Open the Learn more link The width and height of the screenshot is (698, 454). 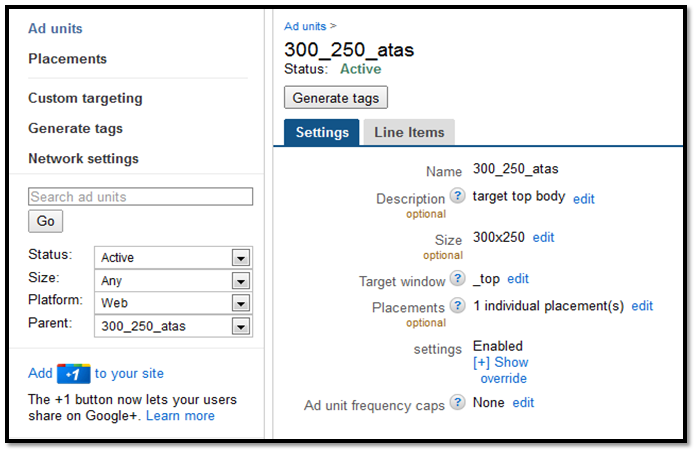pyautogui.click(x=180, y=416)
